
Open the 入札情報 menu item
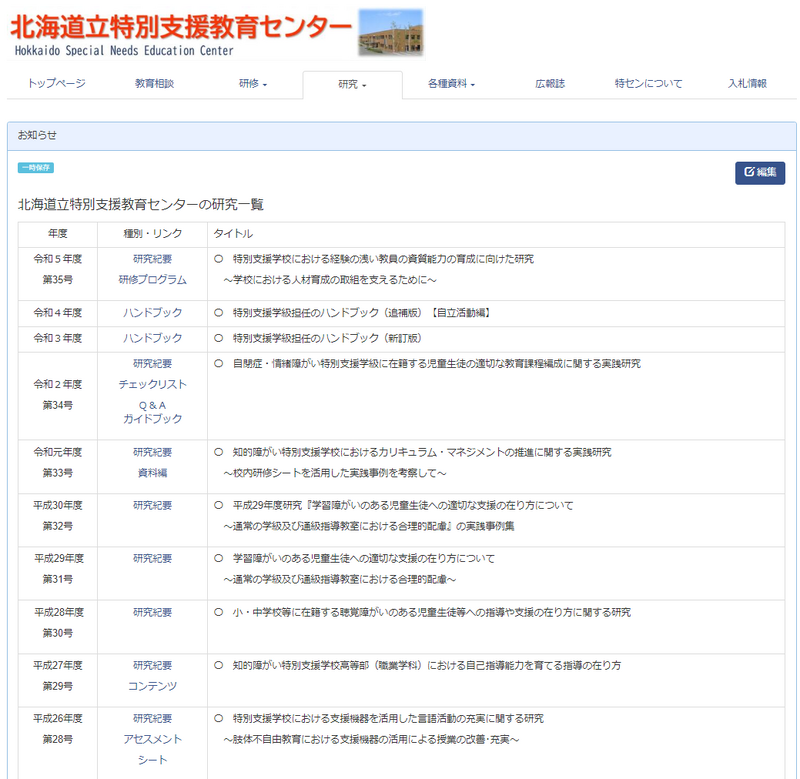click(x=747, y=84)
